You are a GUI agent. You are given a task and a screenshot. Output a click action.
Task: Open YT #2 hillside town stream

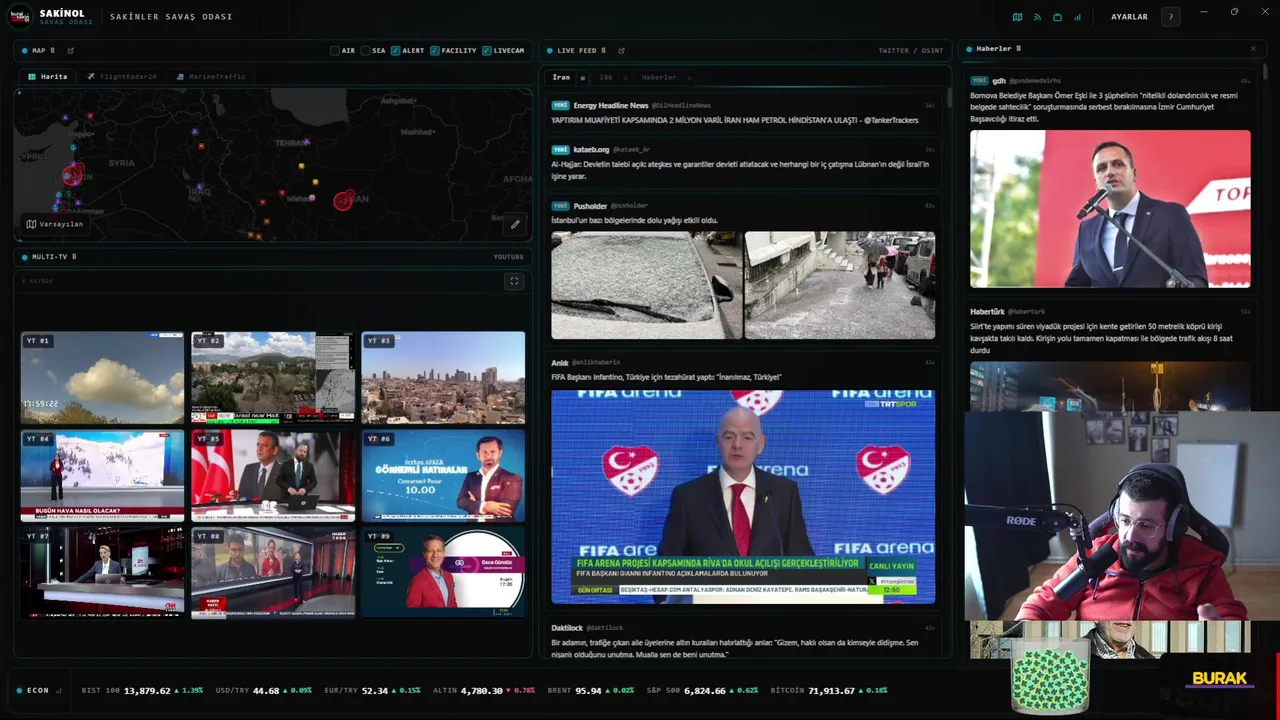pyautogui.click(x=273, y=378)
